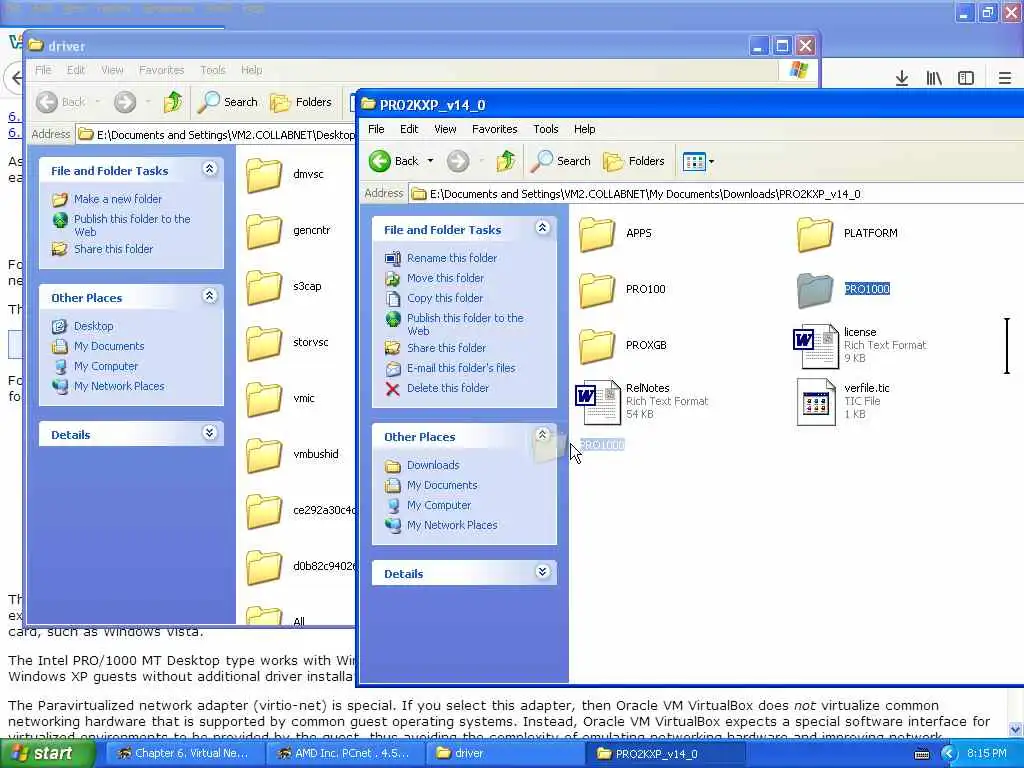The width and height of the screenshot is (1024, 768).
Task: Click the address bar in PRO2KXP window
Action: tap(715, 194)
